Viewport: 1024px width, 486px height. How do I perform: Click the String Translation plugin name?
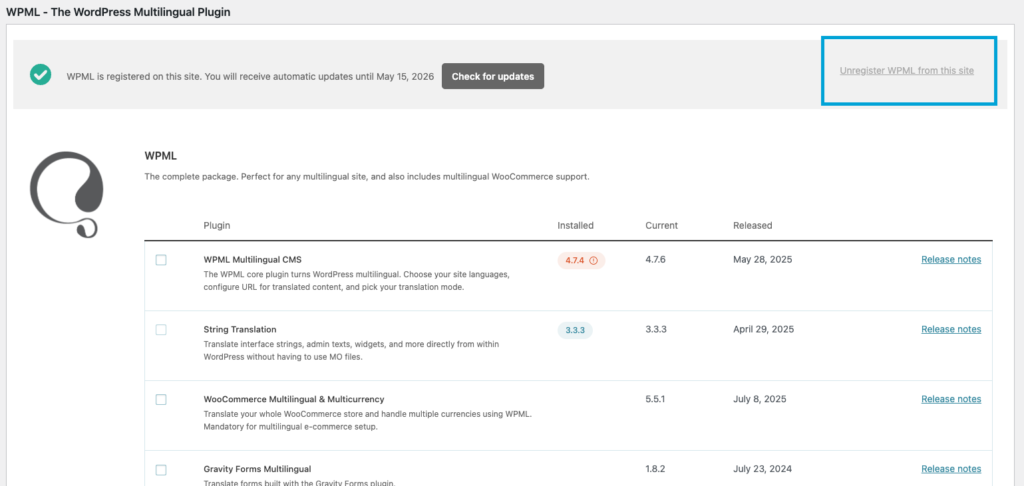point(240,329)
